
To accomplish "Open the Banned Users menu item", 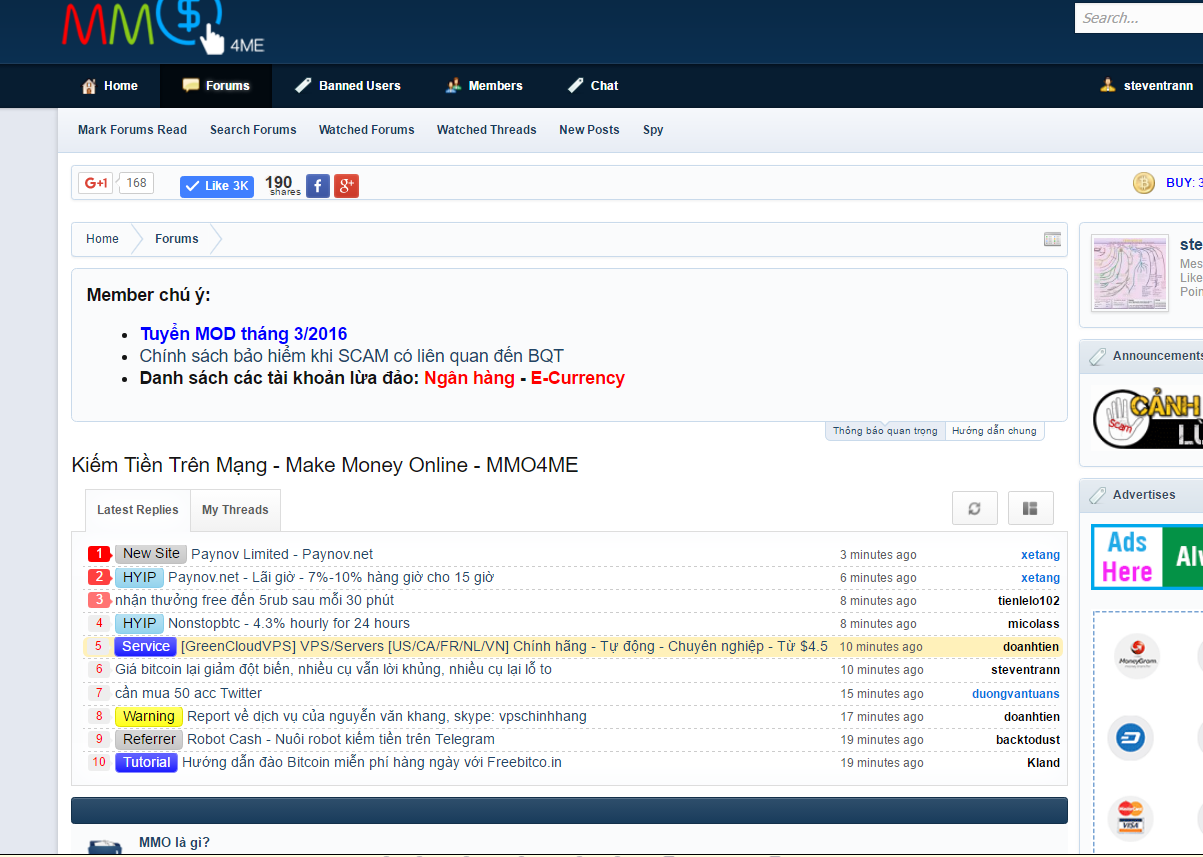I will [x=348, y=86].
